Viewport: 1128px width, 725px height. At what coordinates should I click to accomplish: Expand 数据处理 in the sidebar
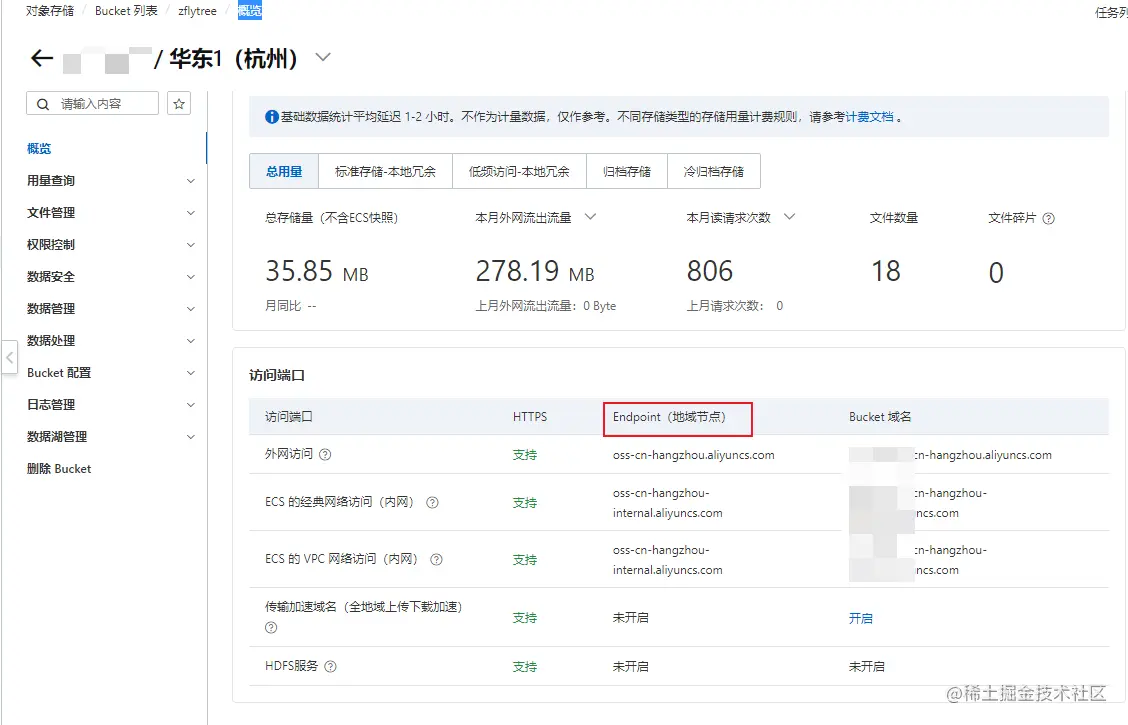[x=191, y=341]
